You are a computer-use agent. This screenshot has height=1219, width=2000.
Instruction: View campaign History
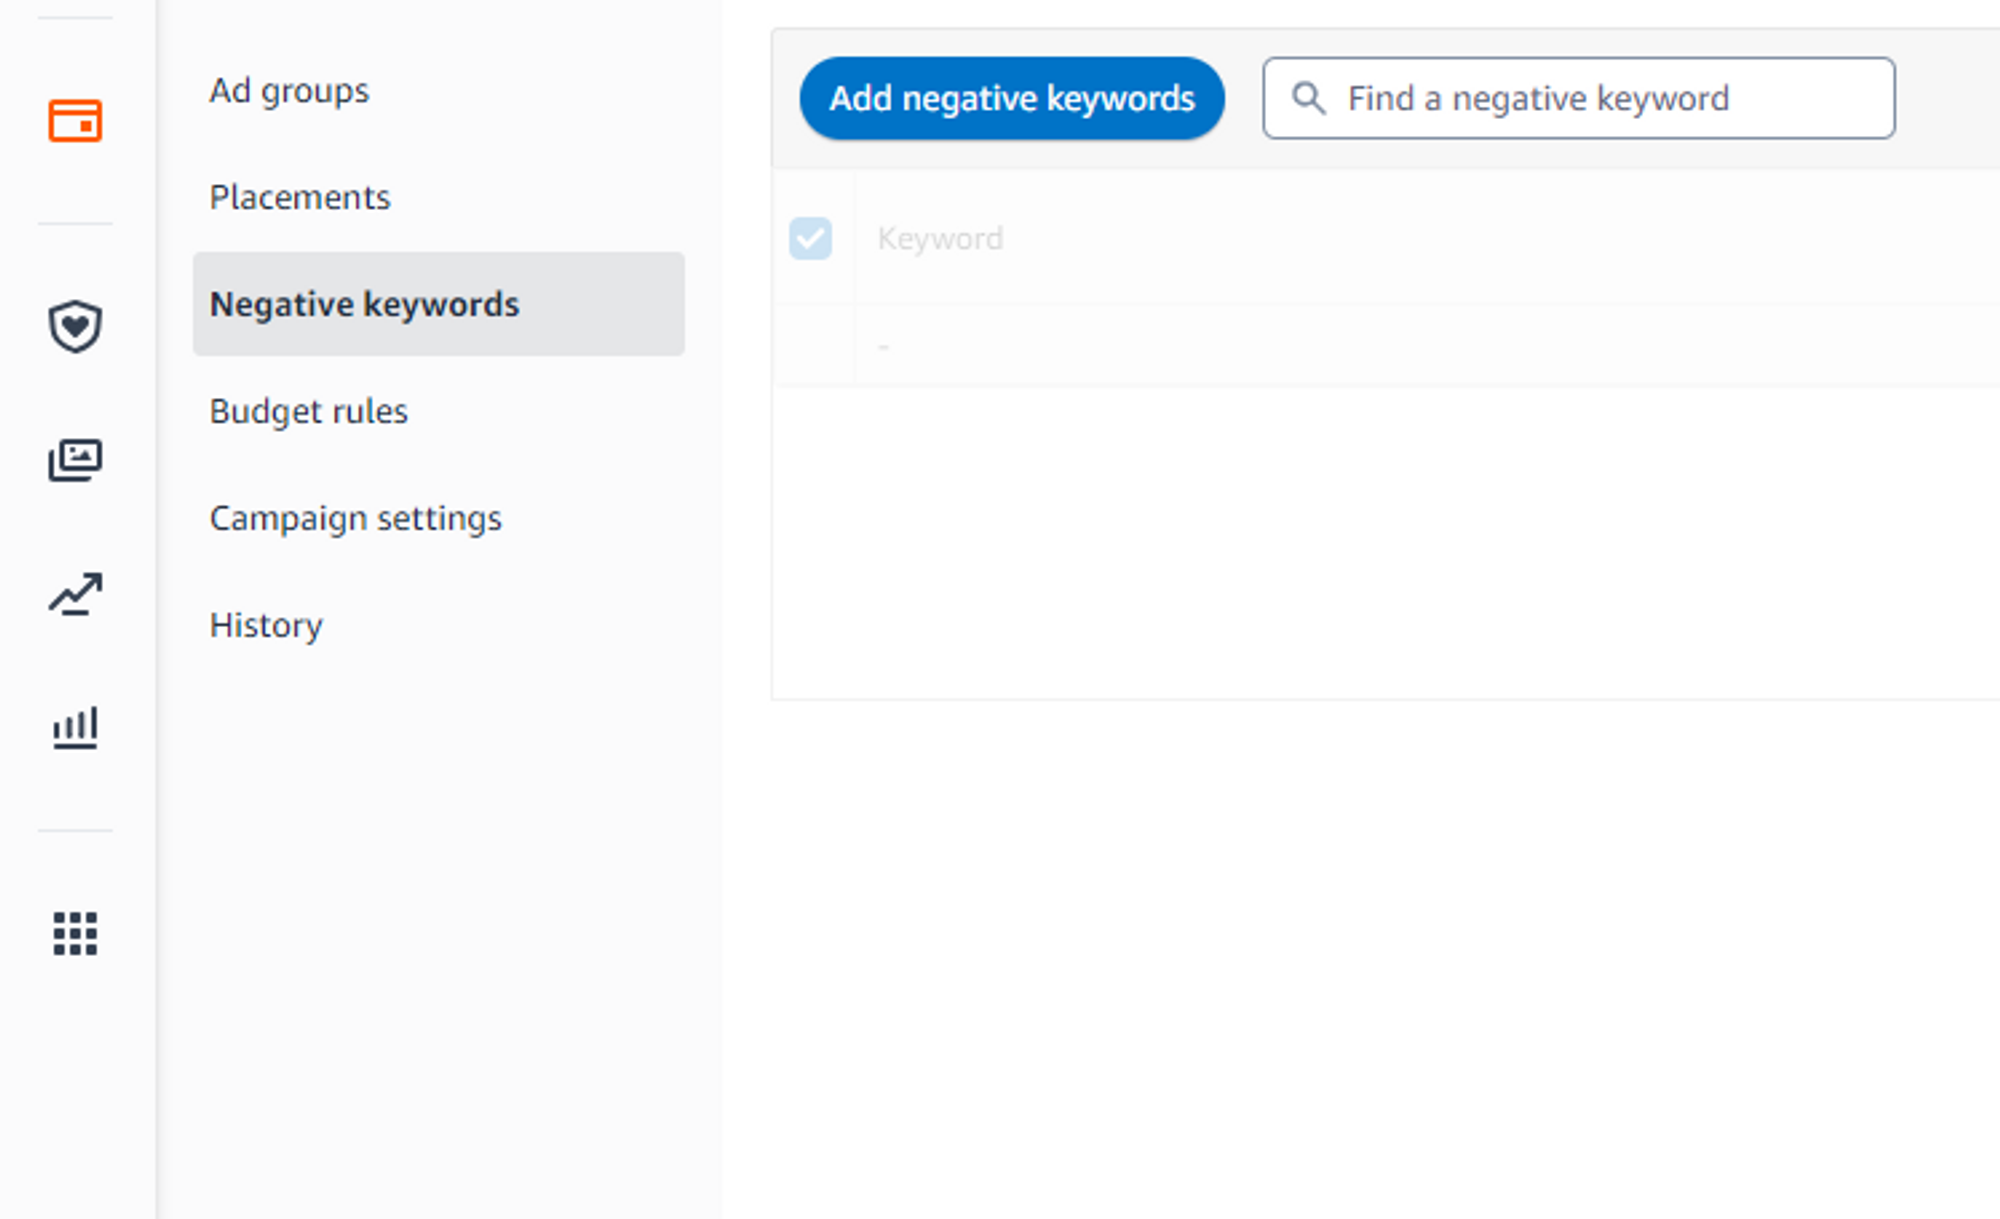pyautogui.click(x=266, y=625)
